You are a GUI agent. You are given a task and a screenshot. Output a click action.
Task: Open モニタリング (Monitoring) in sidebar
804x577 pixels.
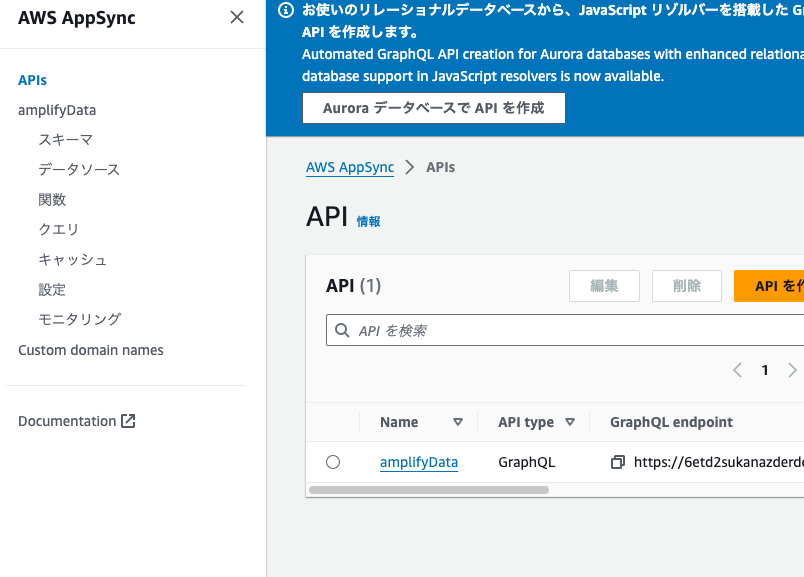pyautogui.click(x=79, y=319)
